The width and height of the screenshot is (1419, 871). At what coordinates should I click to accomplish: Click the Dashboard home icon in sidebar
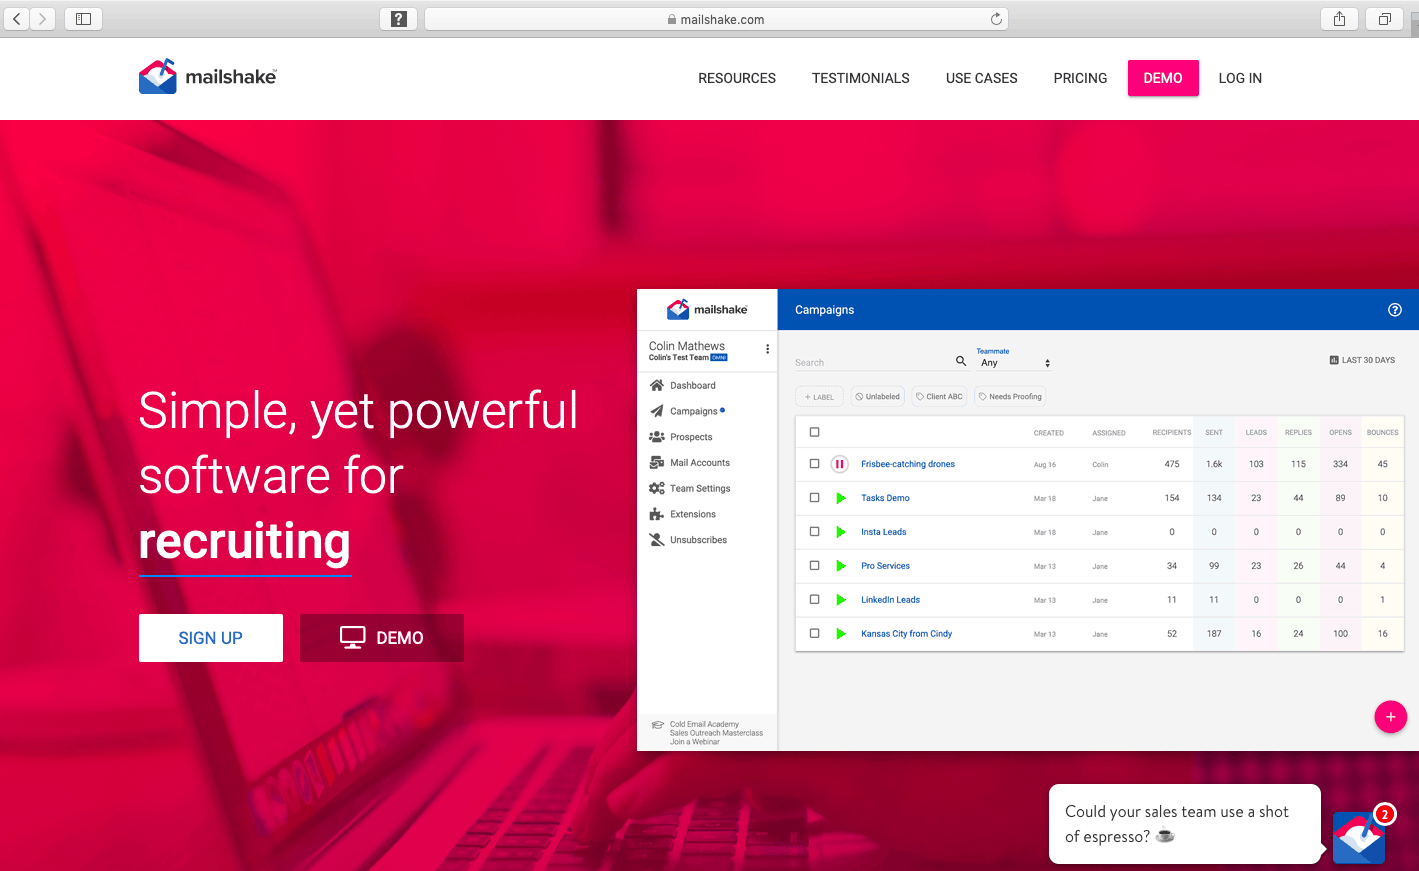657,385
